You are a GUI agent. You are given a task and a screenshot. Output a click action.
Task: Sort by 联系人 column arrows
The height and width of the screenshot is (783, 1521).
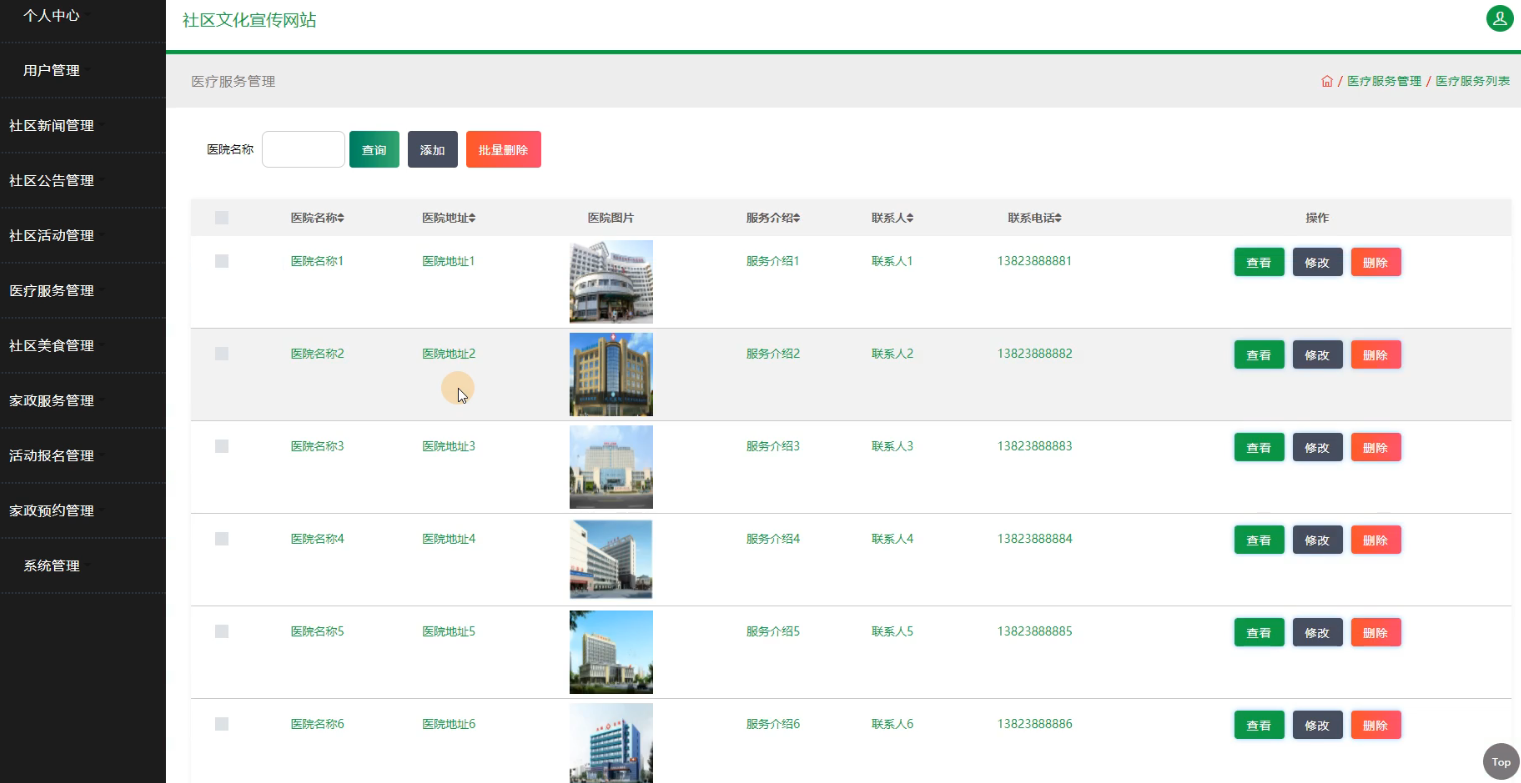tap(910, 218)
